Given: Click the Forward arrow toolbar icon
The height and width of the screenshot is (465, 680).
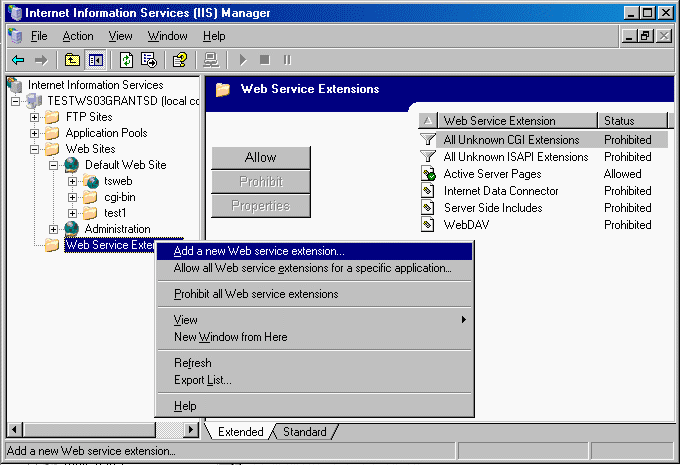Looking at the screenshot, I should pos(41,60).
